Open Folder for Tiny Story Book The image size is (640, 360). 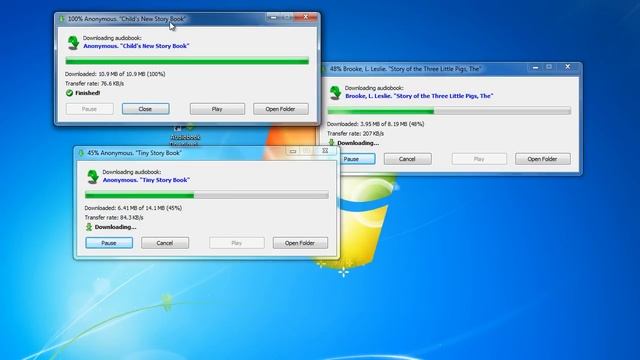point(300,243)
